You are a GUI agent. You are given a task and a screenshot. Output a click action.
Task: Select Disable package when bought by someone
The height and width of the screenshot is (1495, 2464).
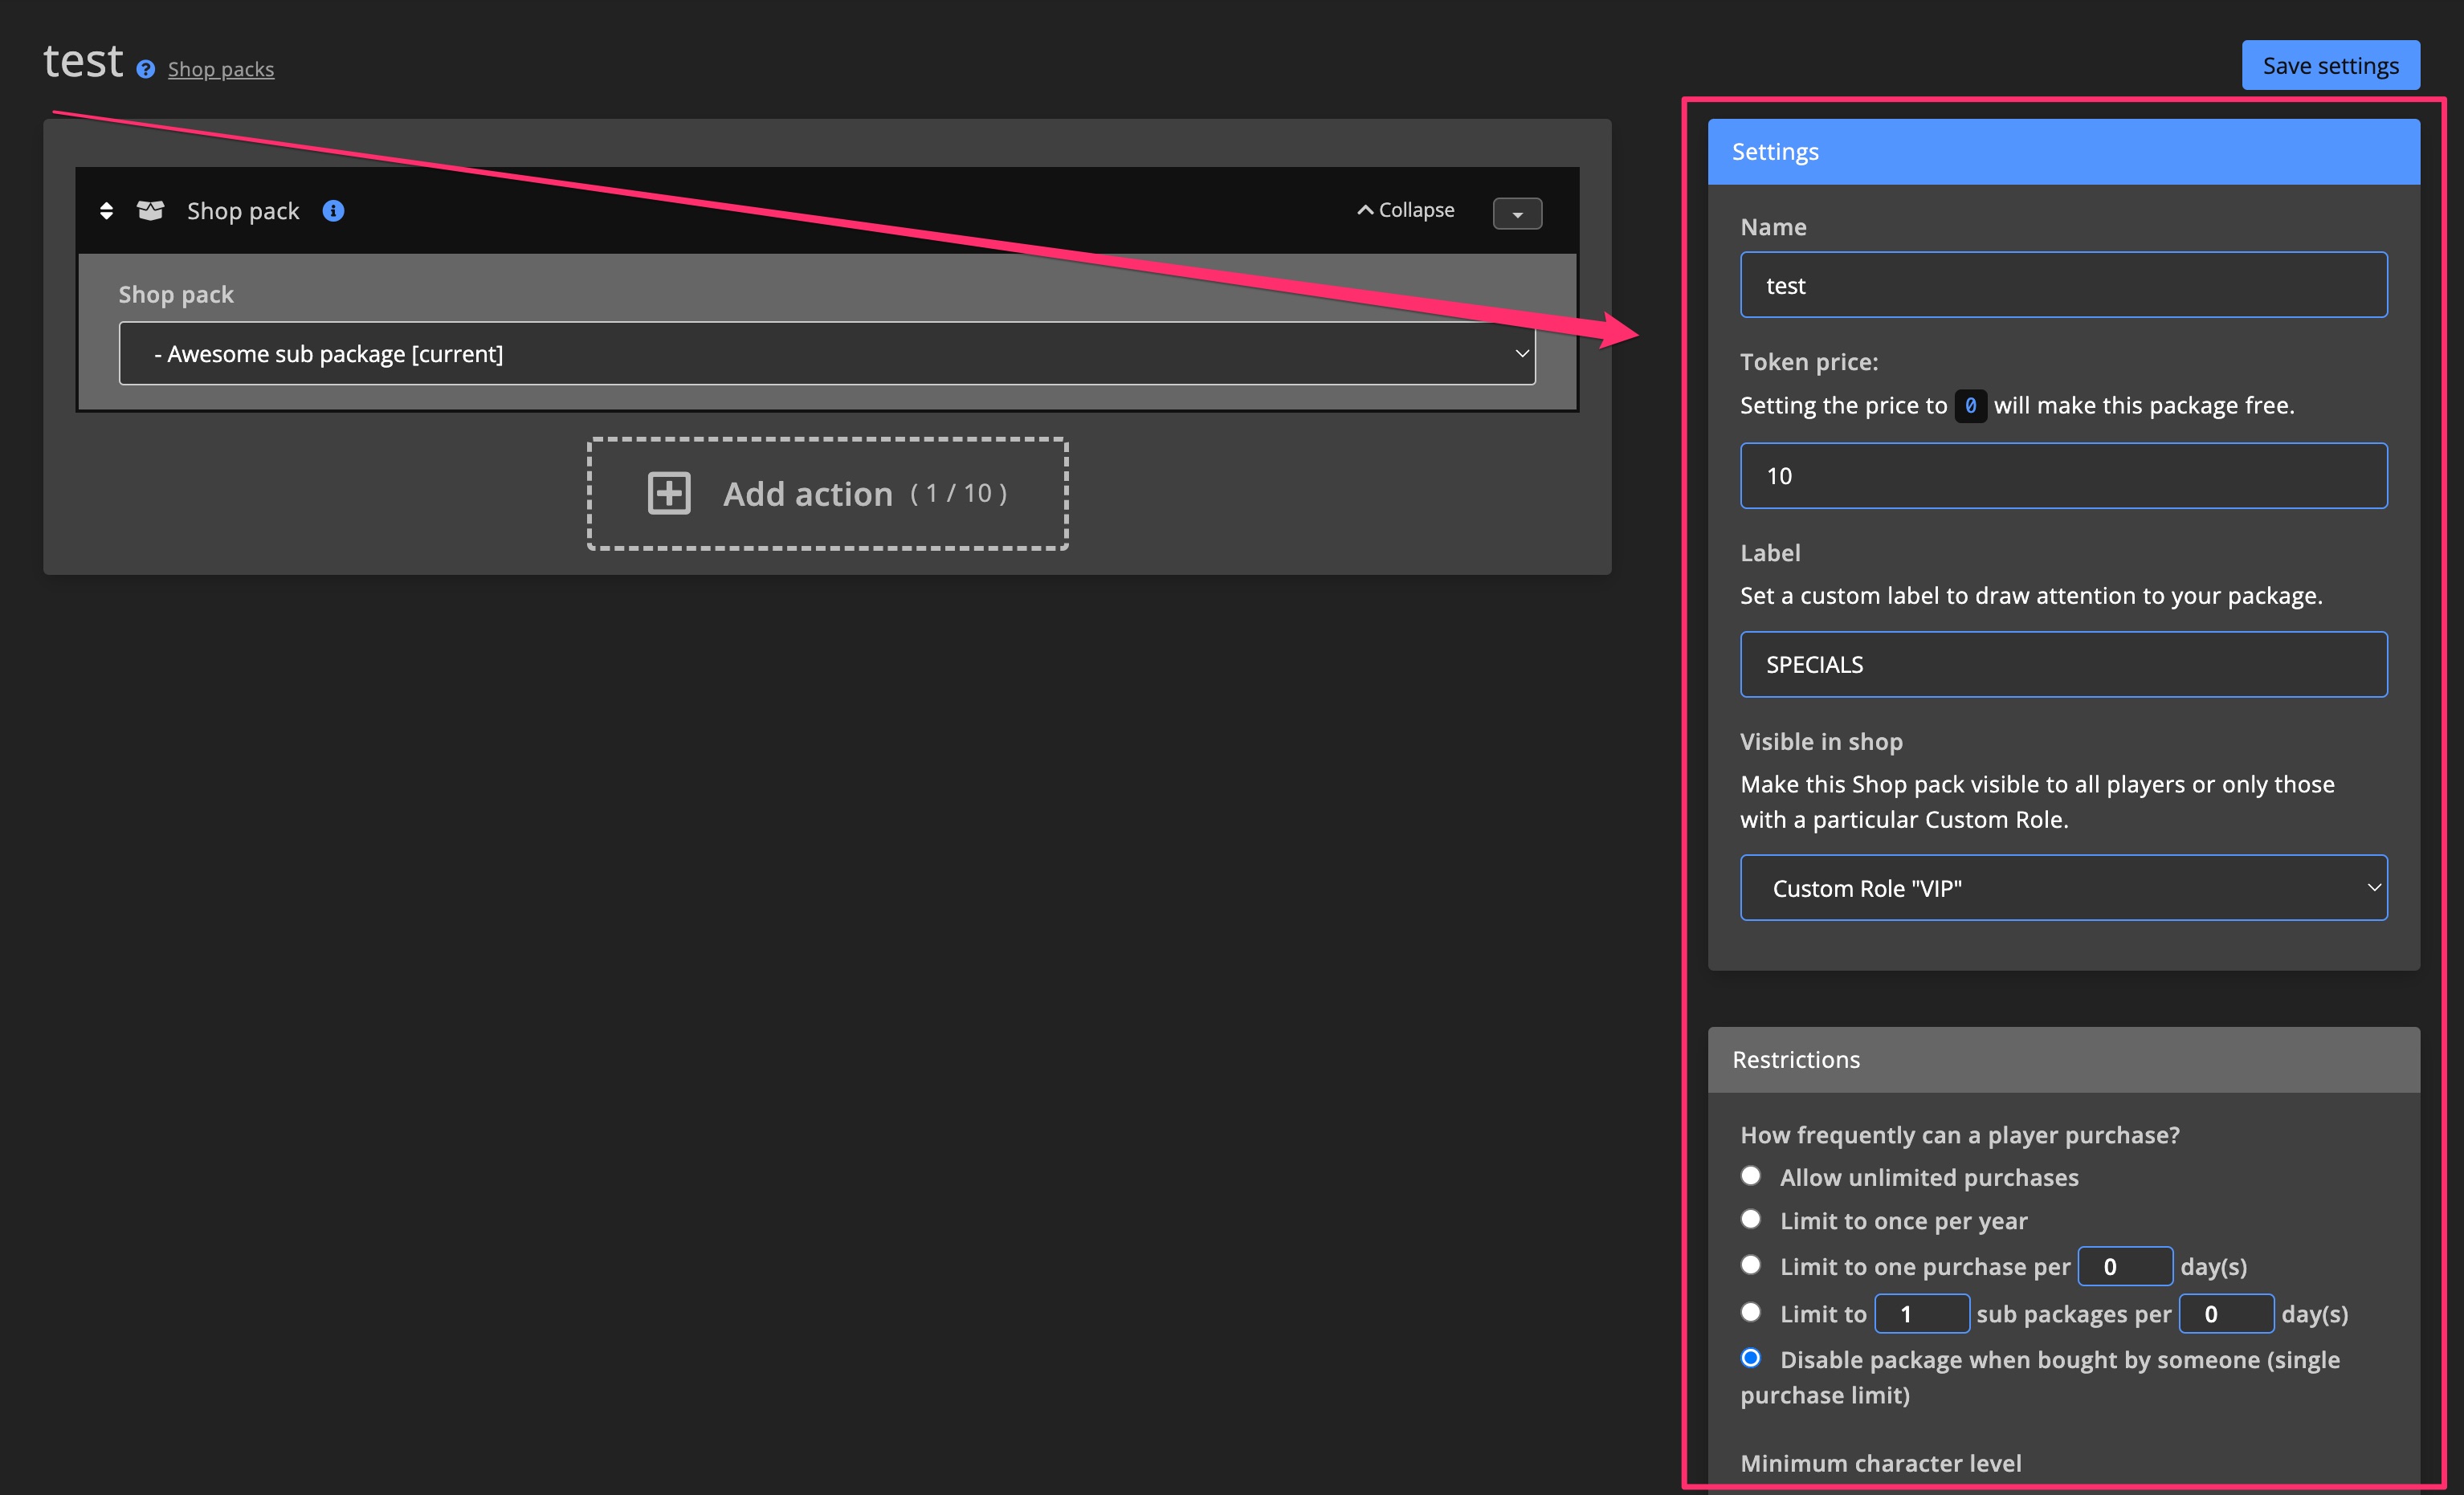[x=1751, y=1358]
